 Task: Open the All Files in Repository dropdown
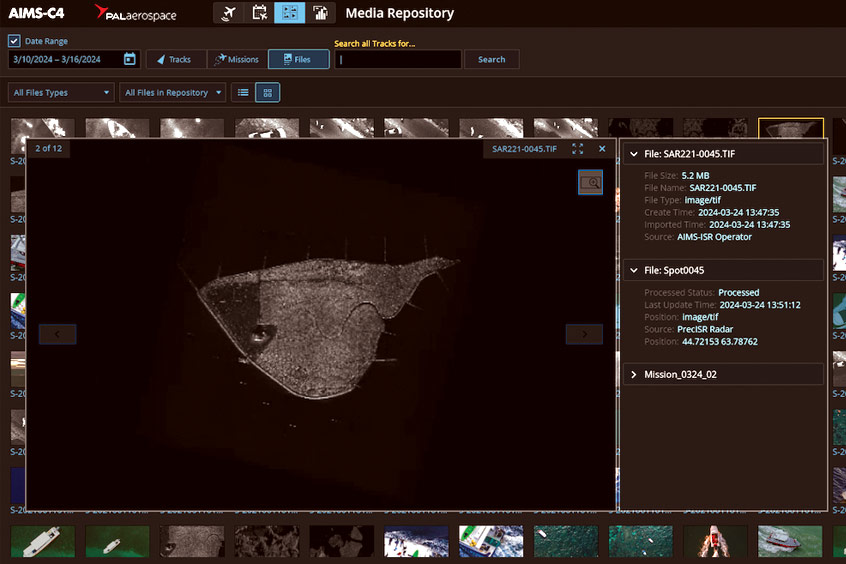tap(172, 93)
